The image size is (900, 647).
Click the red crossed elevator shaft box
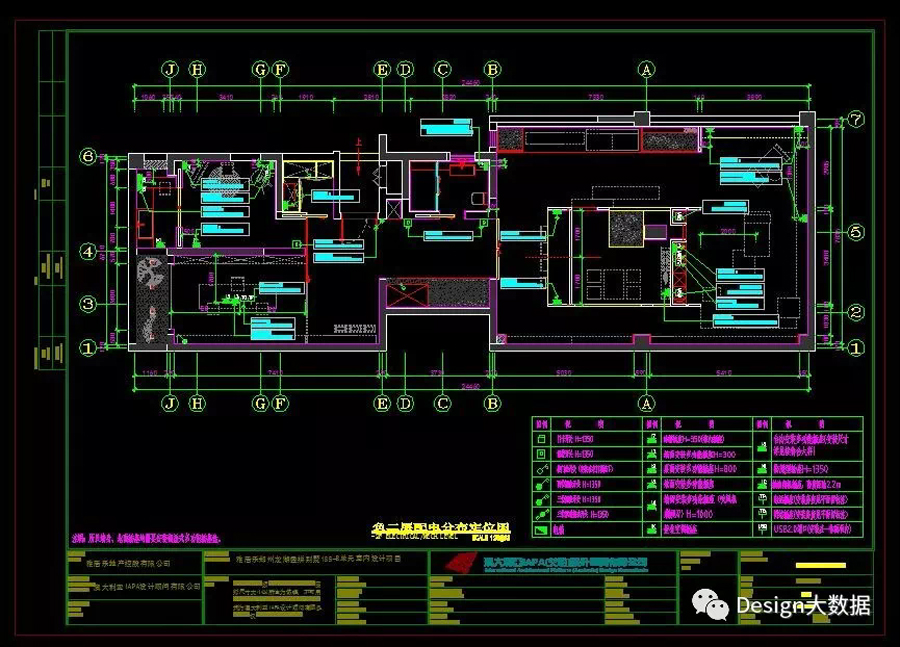click(x=405, y=293)
